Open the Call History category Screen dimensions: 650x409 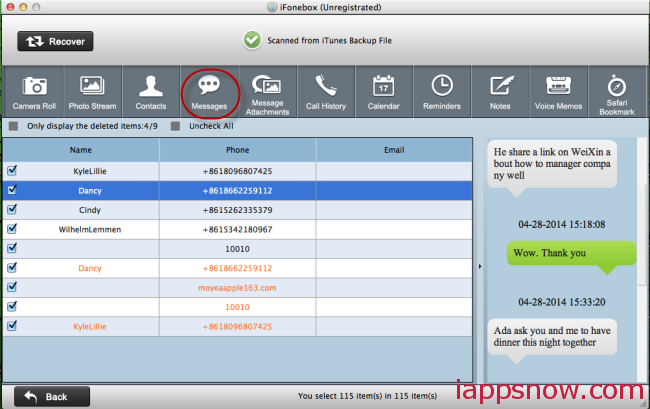[326, 92]
